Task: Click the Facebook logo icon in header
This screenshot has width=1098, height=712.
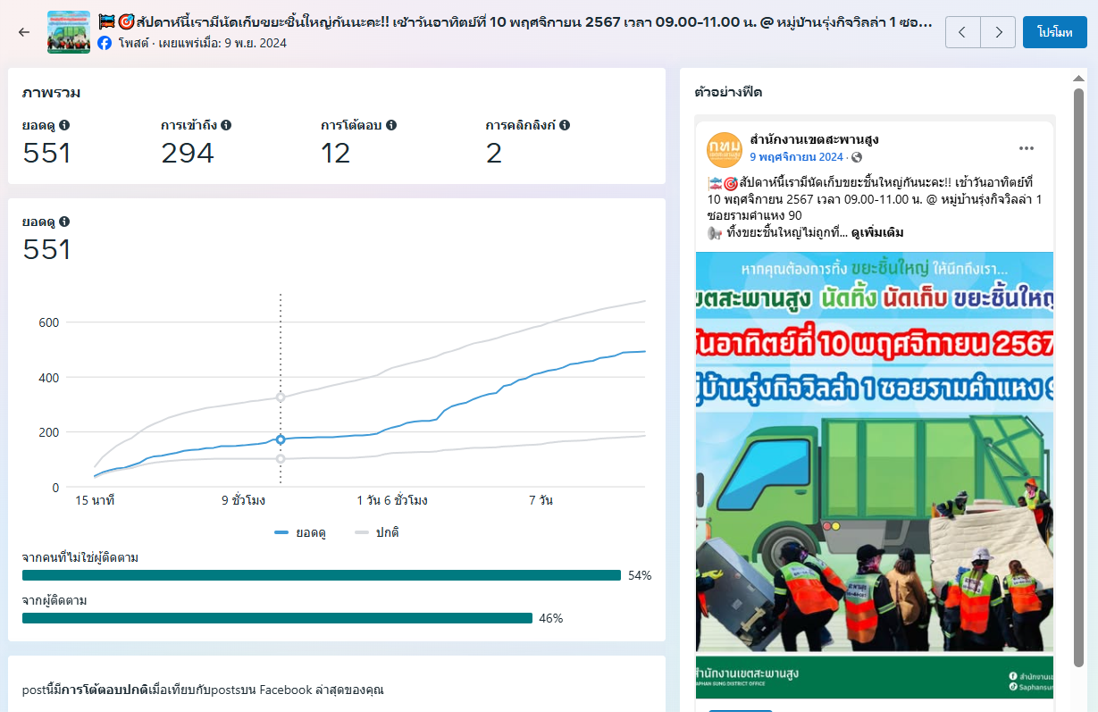Action: tap(104, 43)
